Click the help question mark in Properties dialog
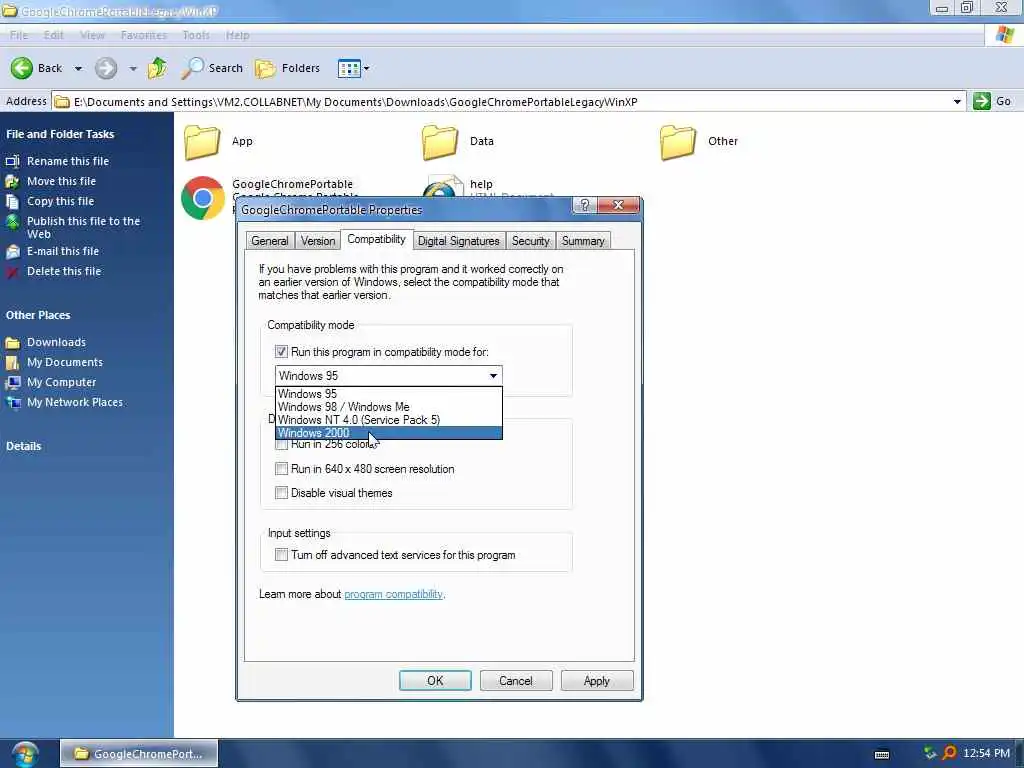 click(x=584, y=205)
